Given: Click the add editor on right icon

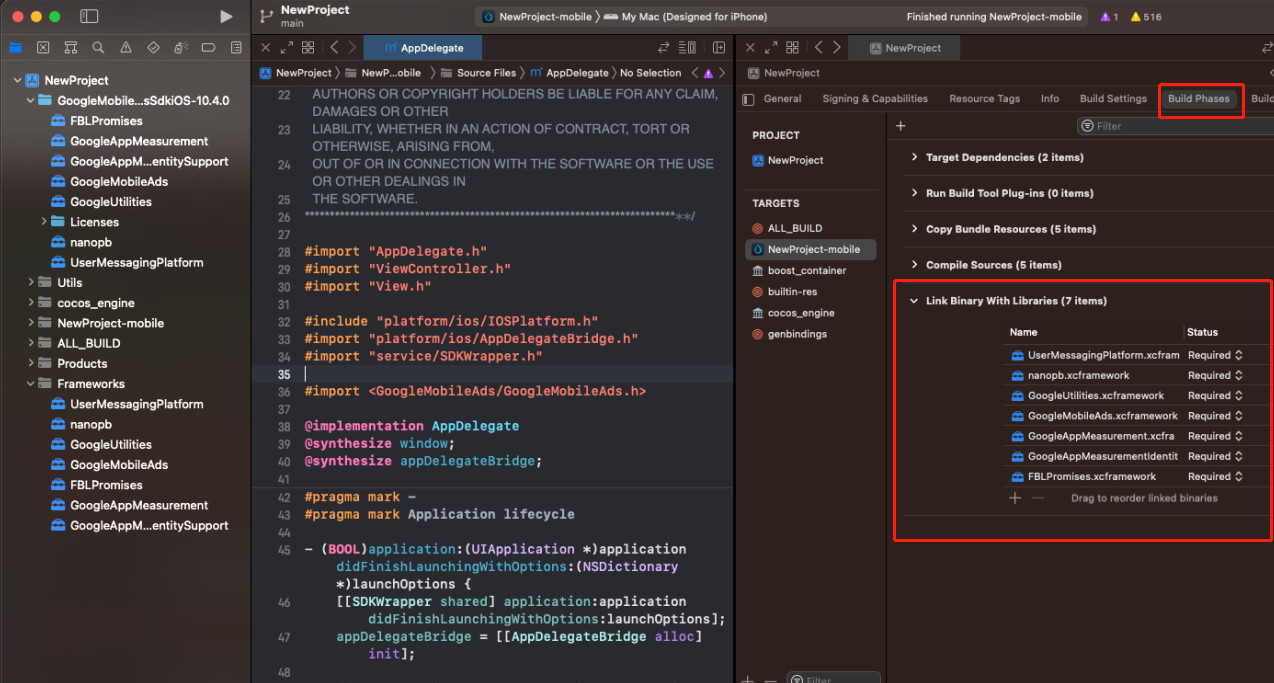Looking at the screenshot, I should [719, 47].
